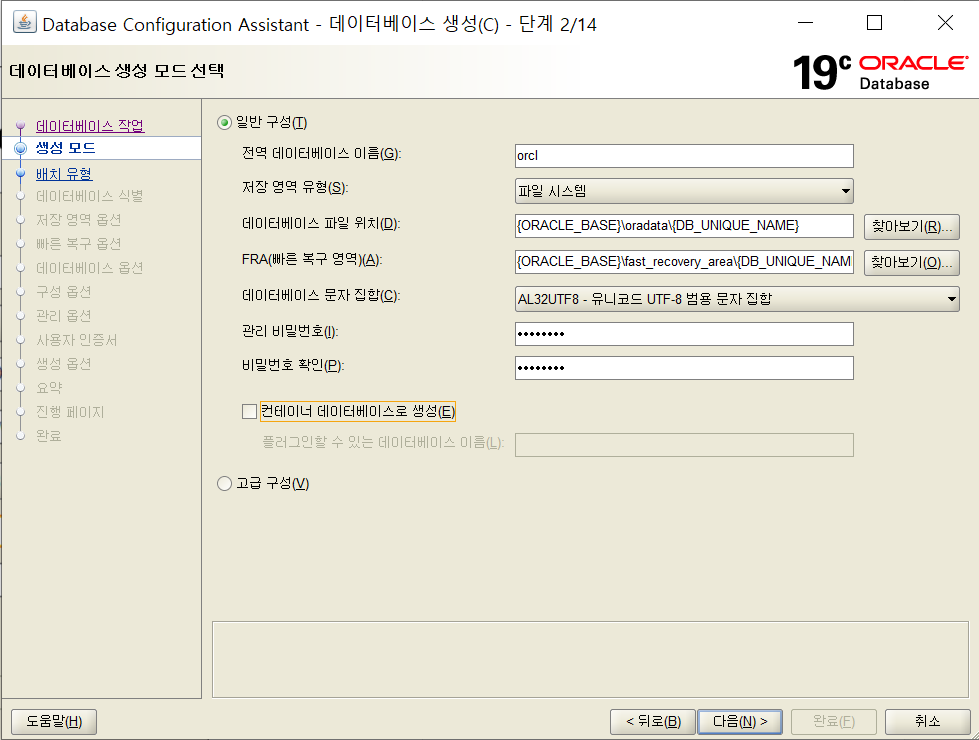This screenshot has width=979, height=740.
Task: Click the 데이터베이스 식별 step label
Action: coord(89,196)
